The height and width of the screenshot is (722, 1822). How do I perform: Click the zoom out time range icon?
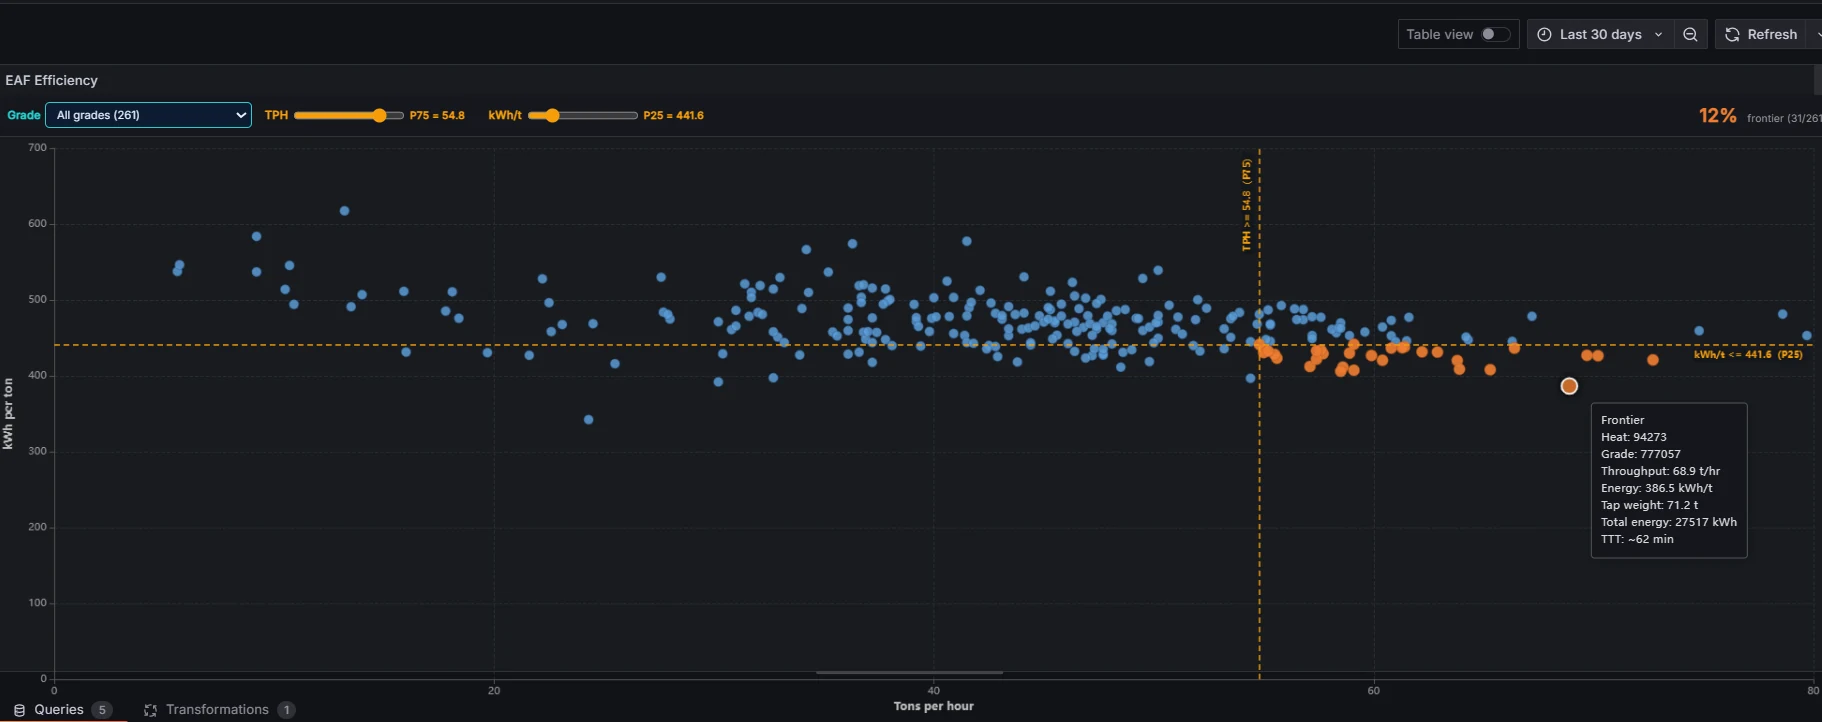1690,34
